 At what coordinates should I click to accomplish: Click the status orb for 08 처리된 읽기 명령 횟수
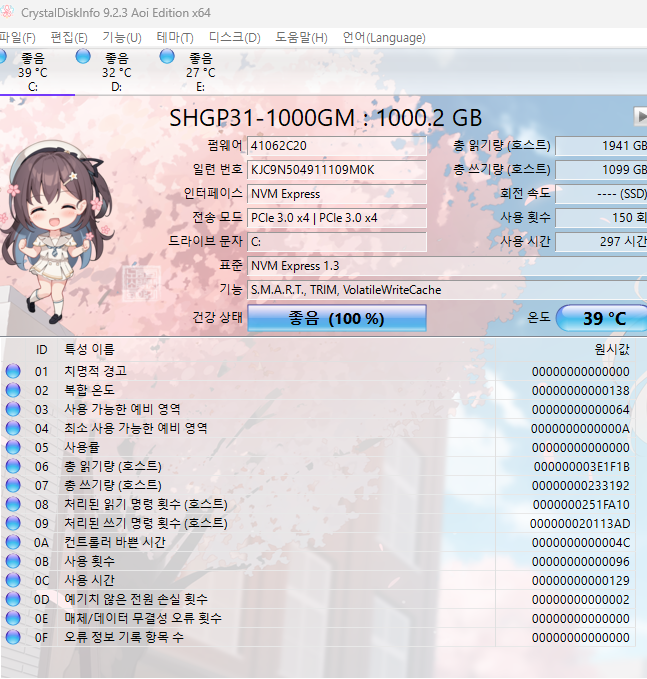click(13, 504)
